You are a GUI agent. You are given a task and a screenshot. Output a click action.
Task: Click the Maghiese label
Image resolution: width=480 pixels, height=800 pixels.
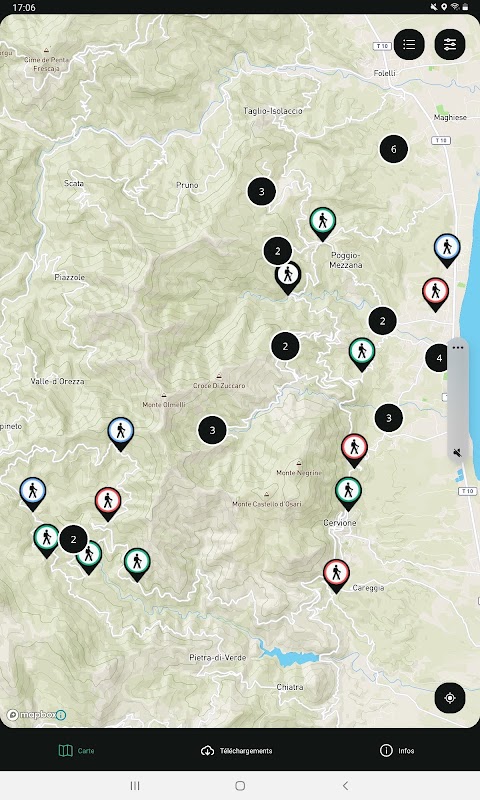click(450, 117)
